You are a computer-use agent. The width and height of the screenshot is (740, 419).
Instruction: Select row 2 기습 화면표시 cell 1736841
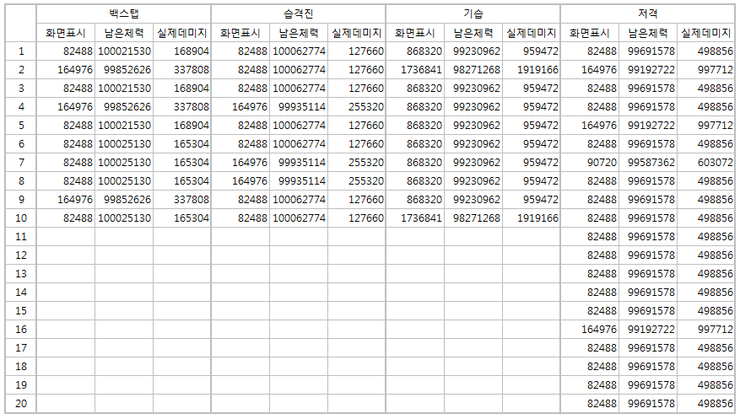[x=415, y=69]
